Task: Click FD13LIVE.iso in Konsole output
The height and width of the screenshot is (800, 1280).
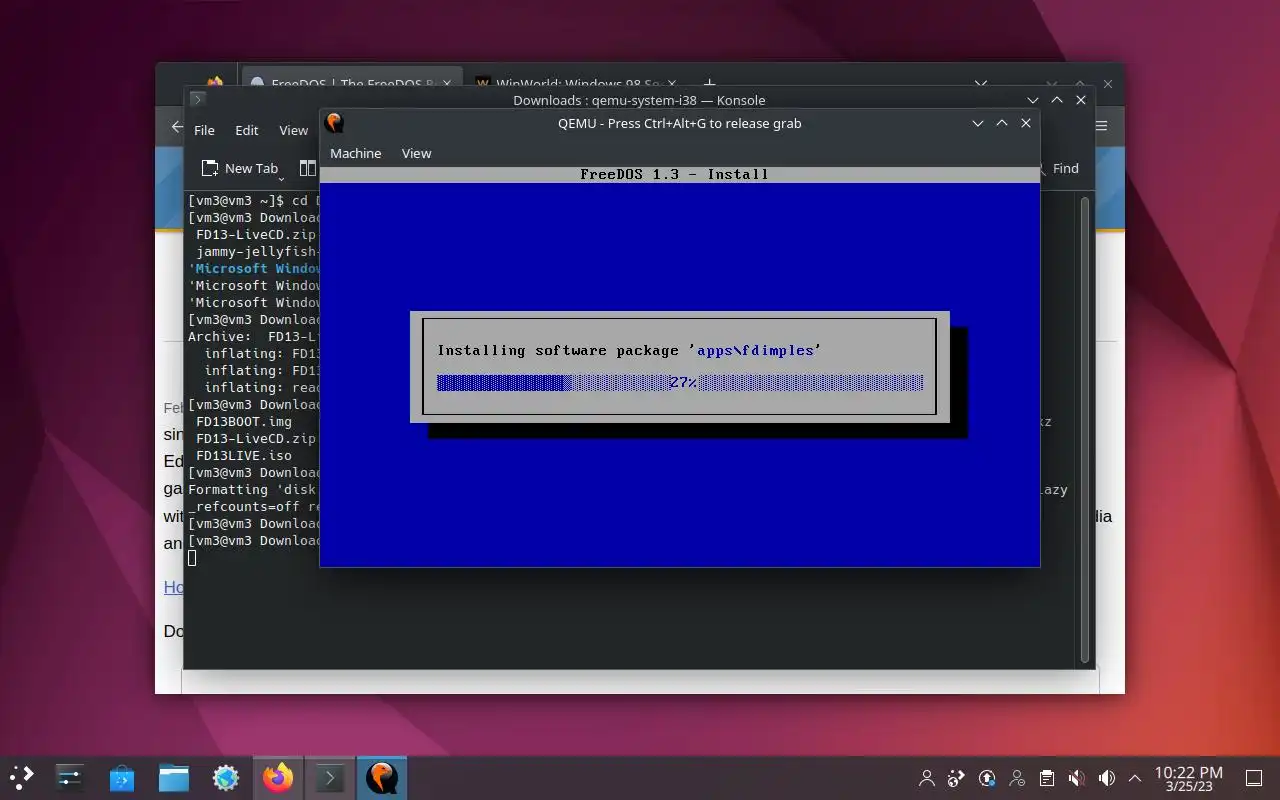Action: [x=244, y=455]
